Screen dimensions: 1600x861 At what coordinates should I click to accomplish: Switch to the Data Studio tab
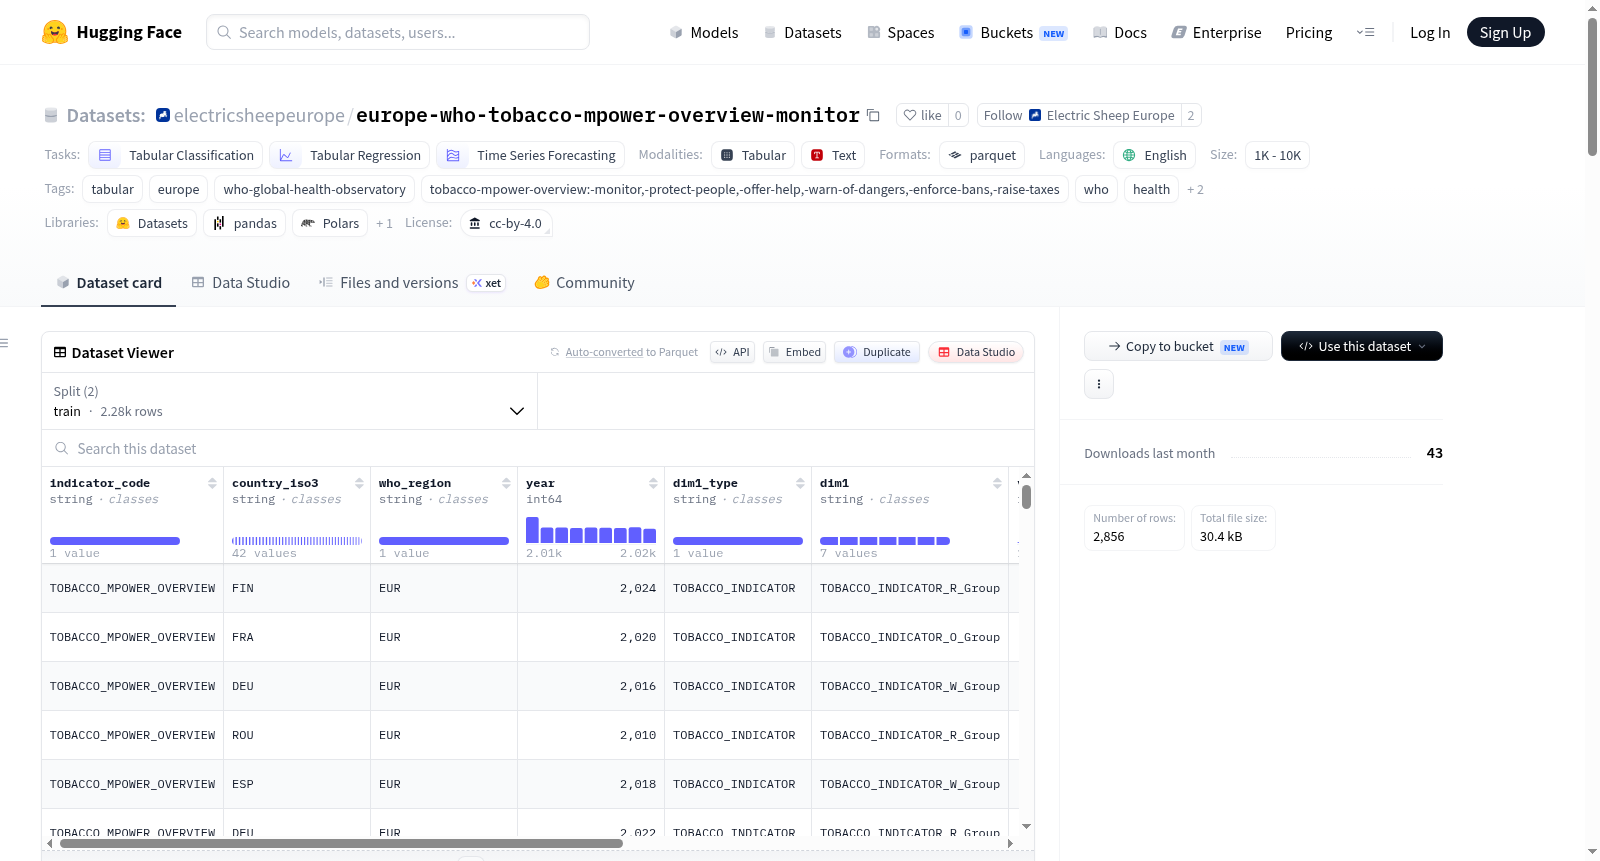[x=241, y=283]
